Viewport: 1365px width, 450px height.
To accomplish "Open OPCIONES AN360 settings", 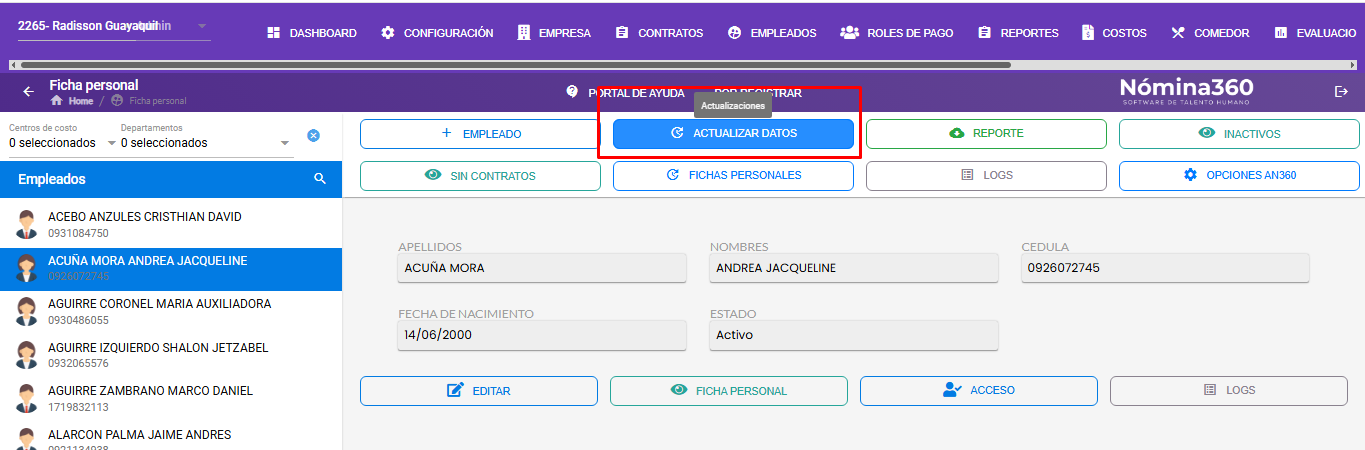I will 1239,176.
